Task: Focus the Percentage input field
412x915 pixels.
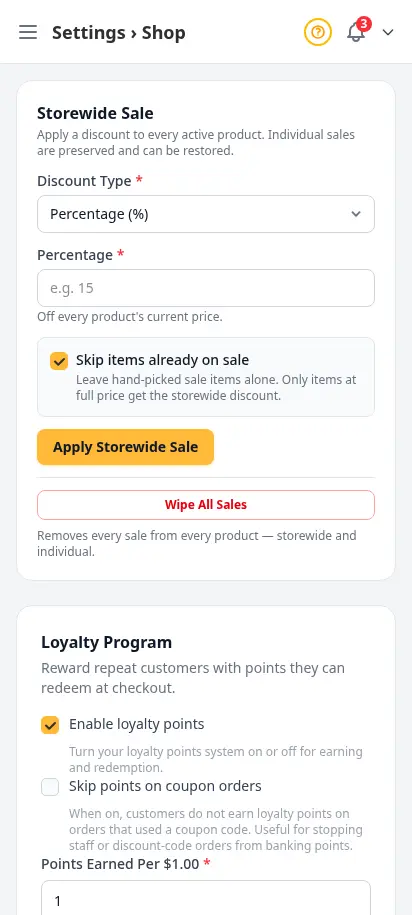Action: (206, 288)
